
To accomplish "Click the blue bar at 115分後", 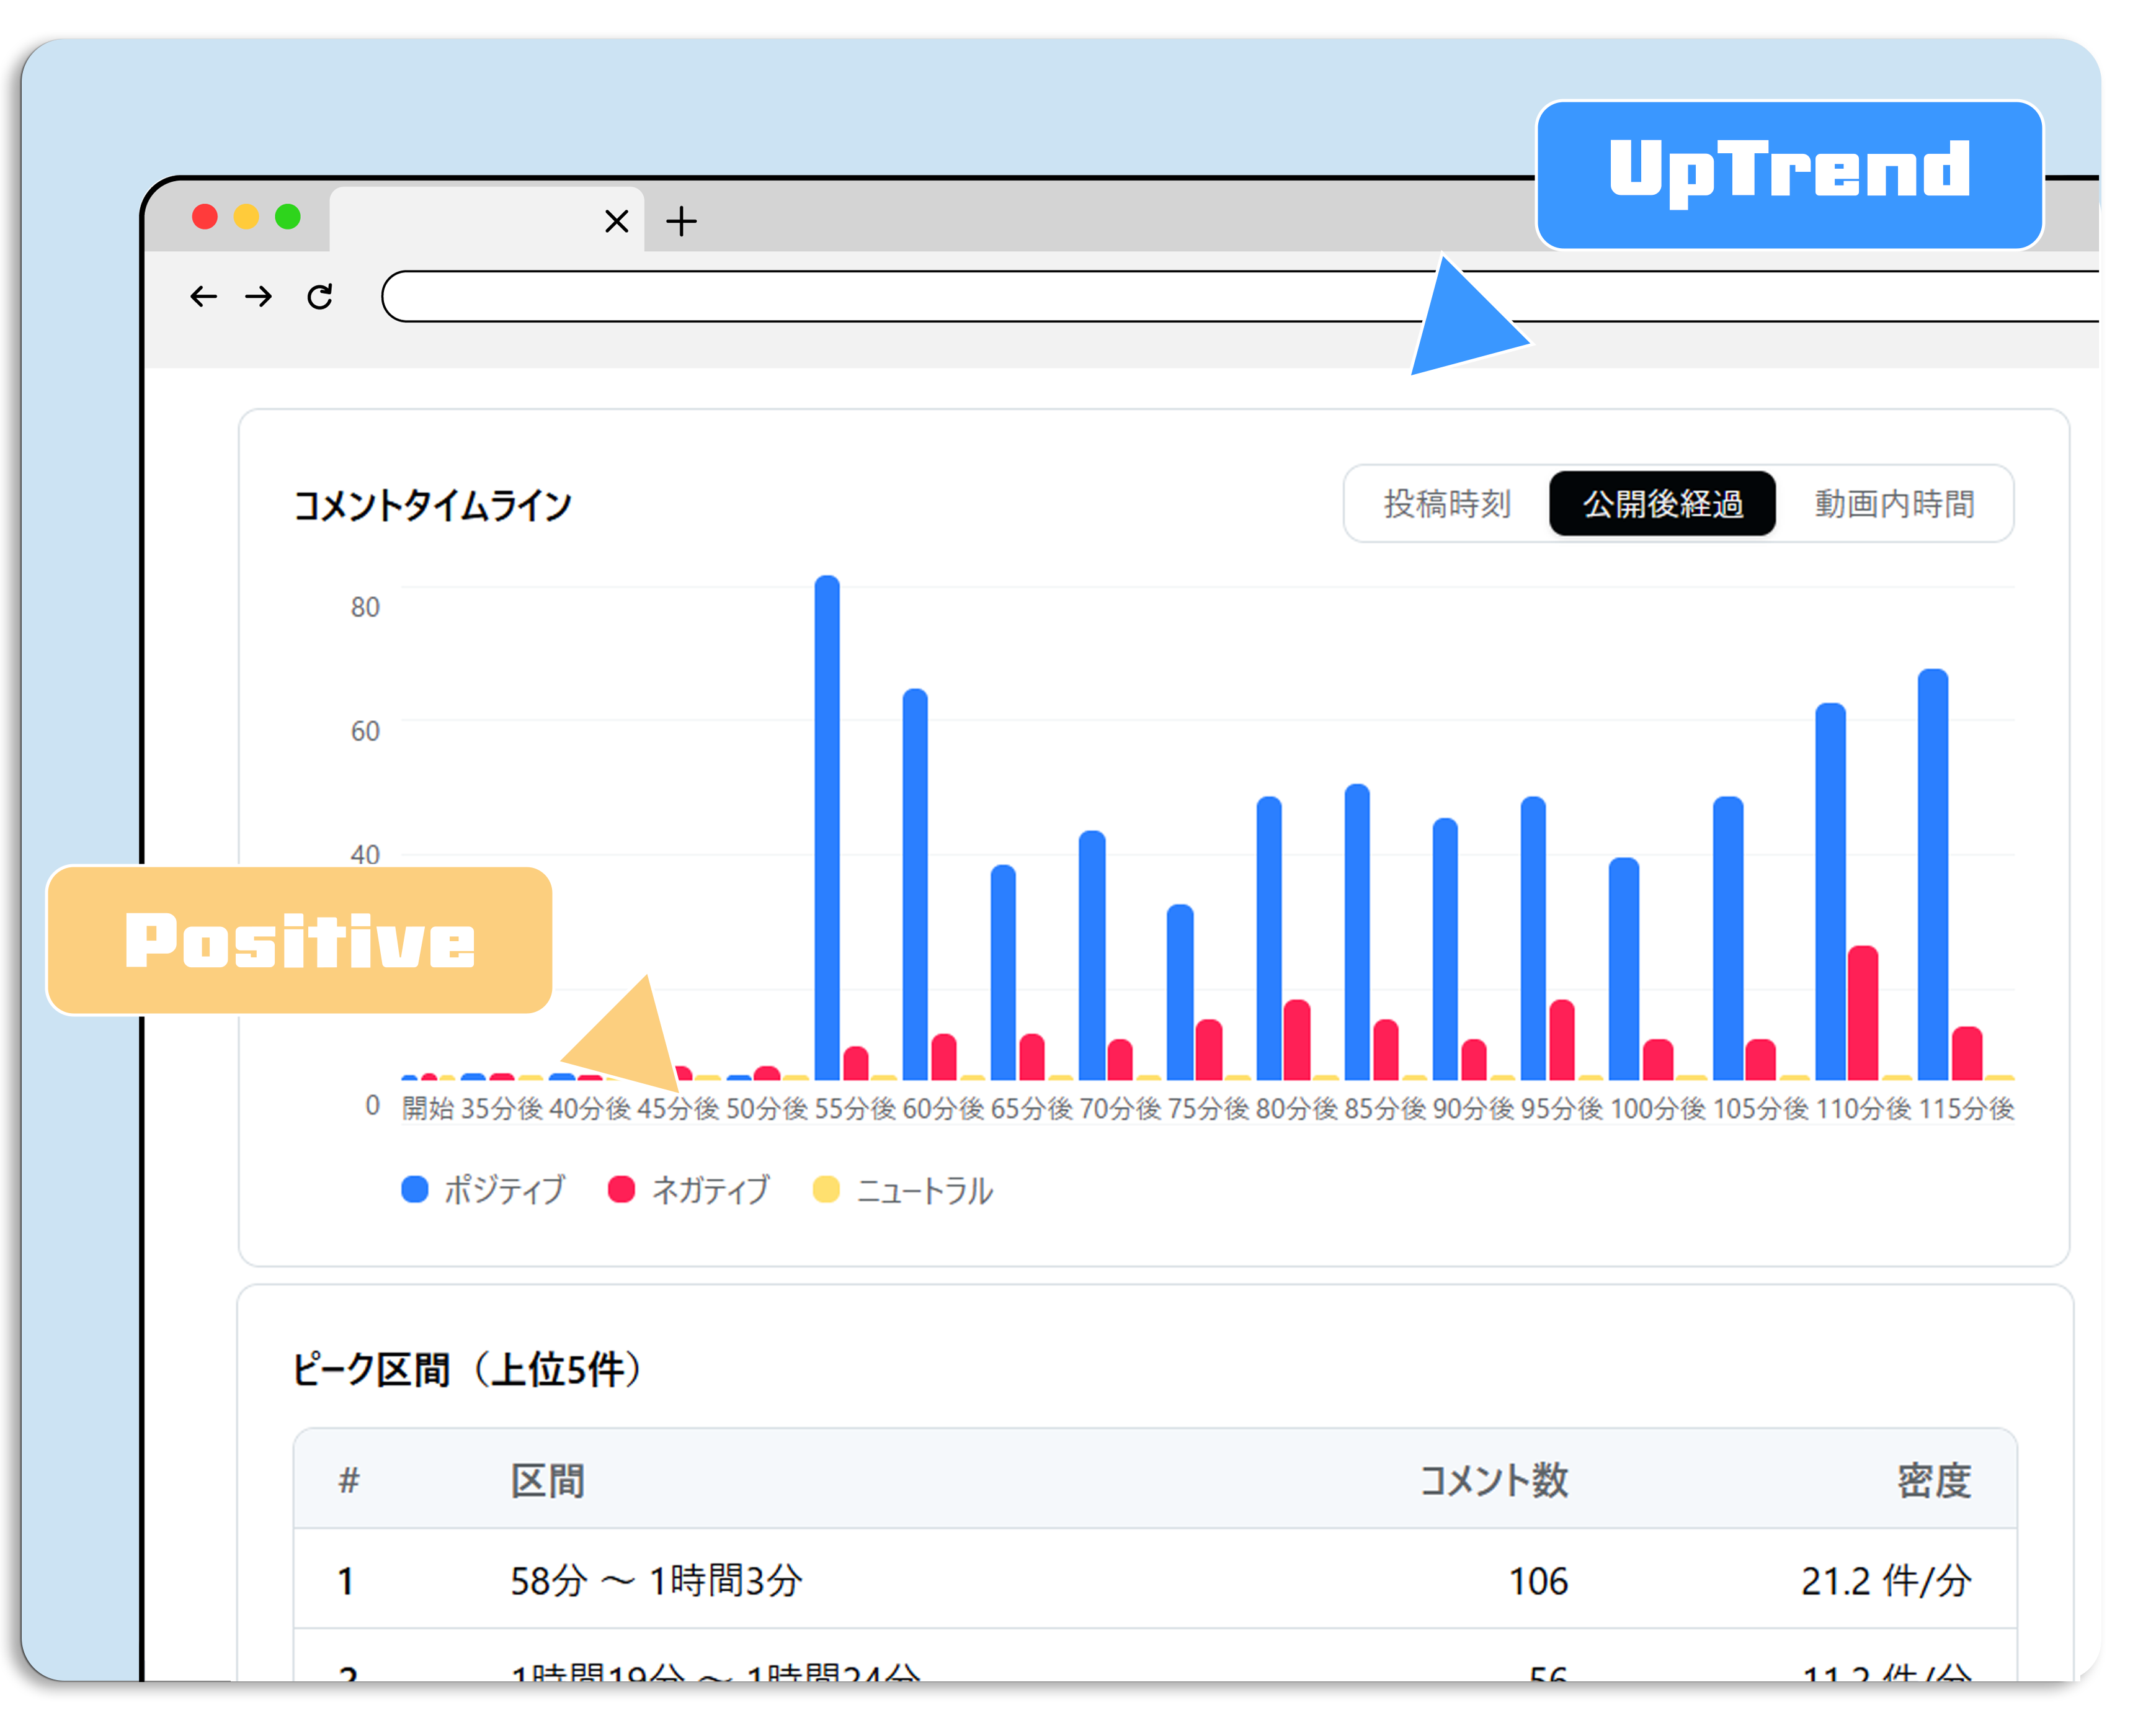I will click(1933, 875).
